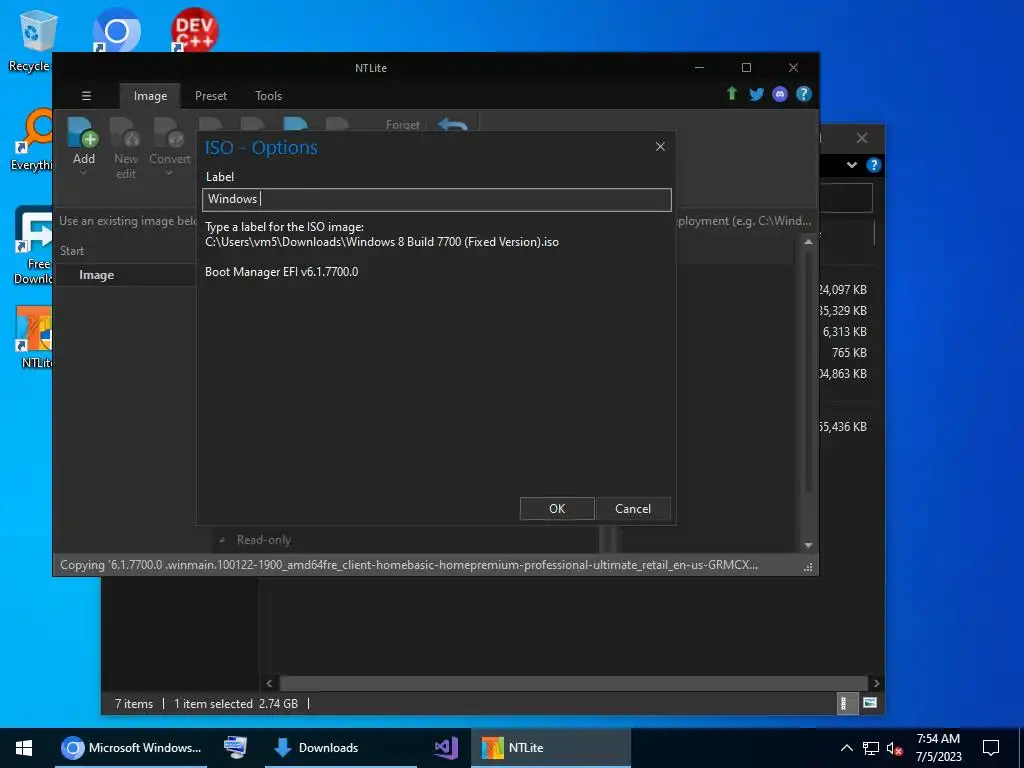Open Free Download Manager desktop shortcut

(33, 246)
